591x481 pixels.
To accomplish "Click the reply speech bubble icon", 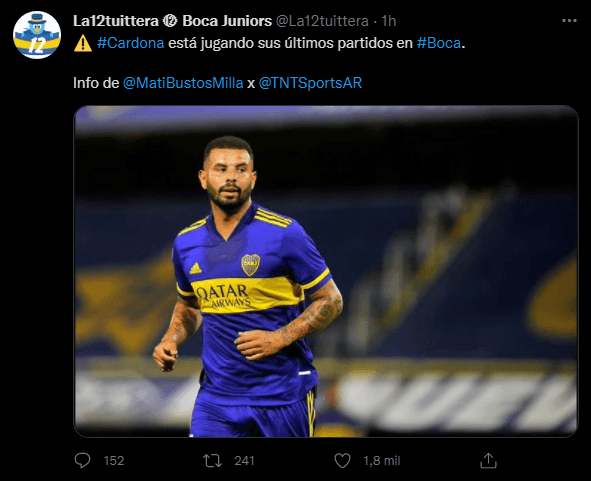I will 82,460.
